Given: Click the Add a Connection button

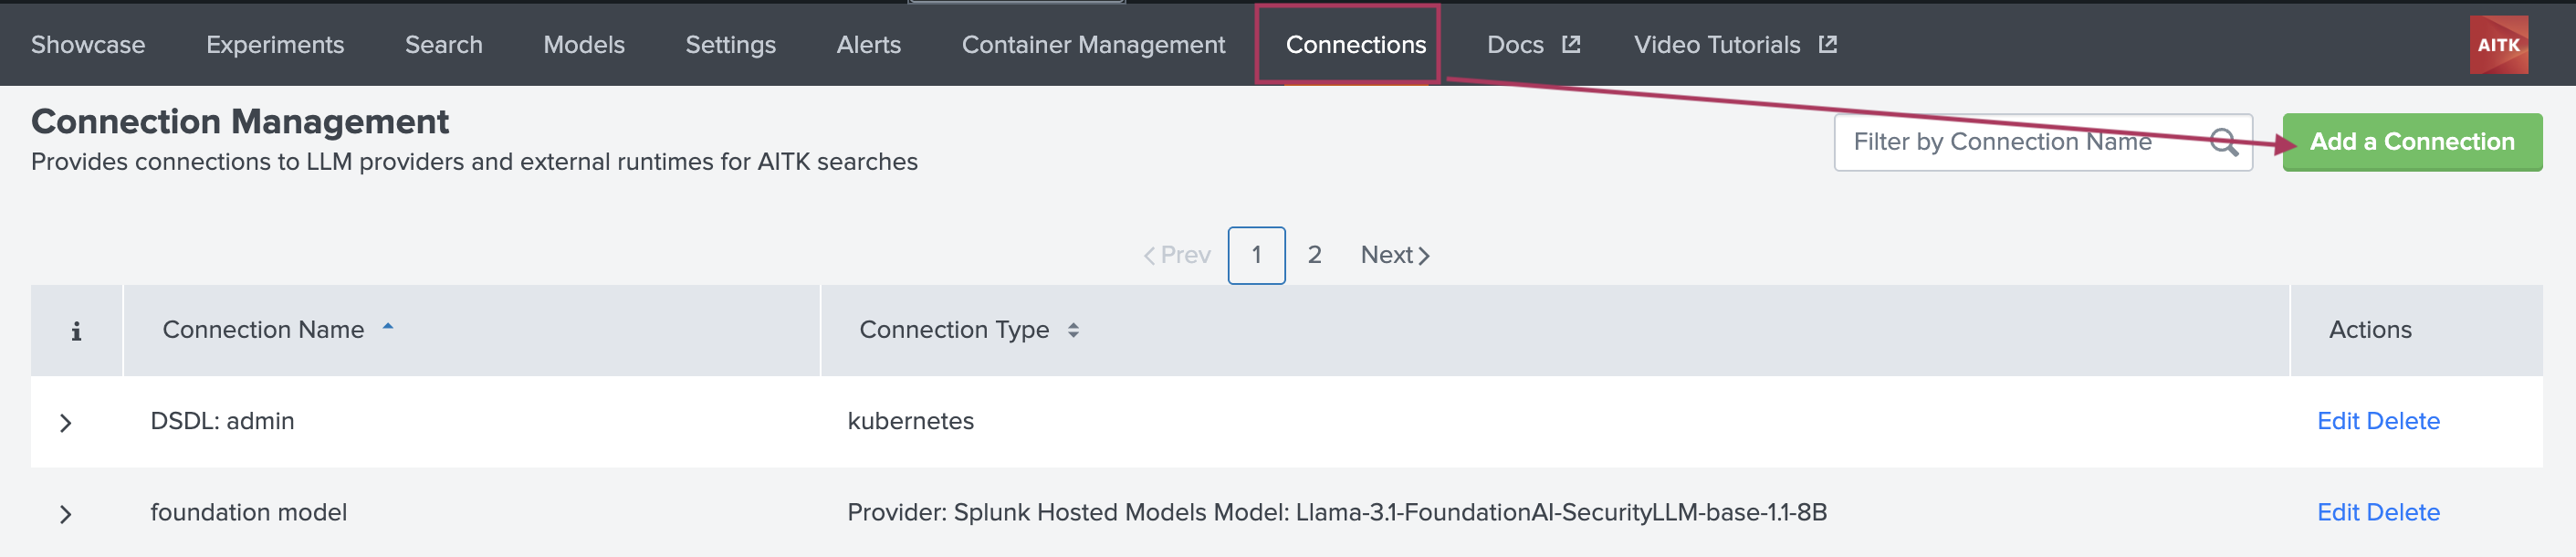Looking at the screenshot, I should 2411,142.
